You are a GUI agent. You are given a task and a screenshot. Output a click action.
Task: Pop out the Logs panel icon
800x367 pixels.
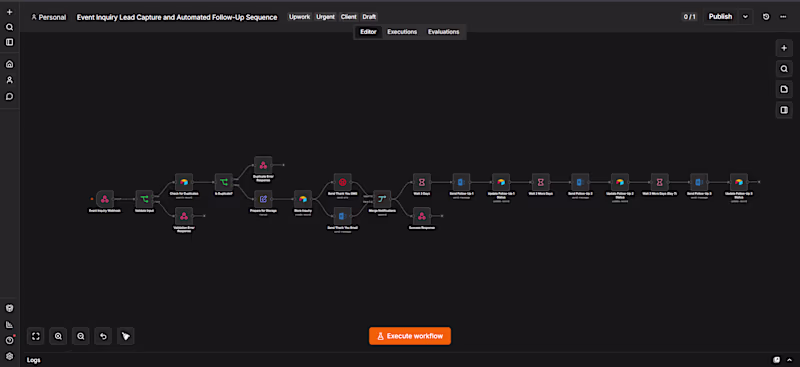click(777, 360)
